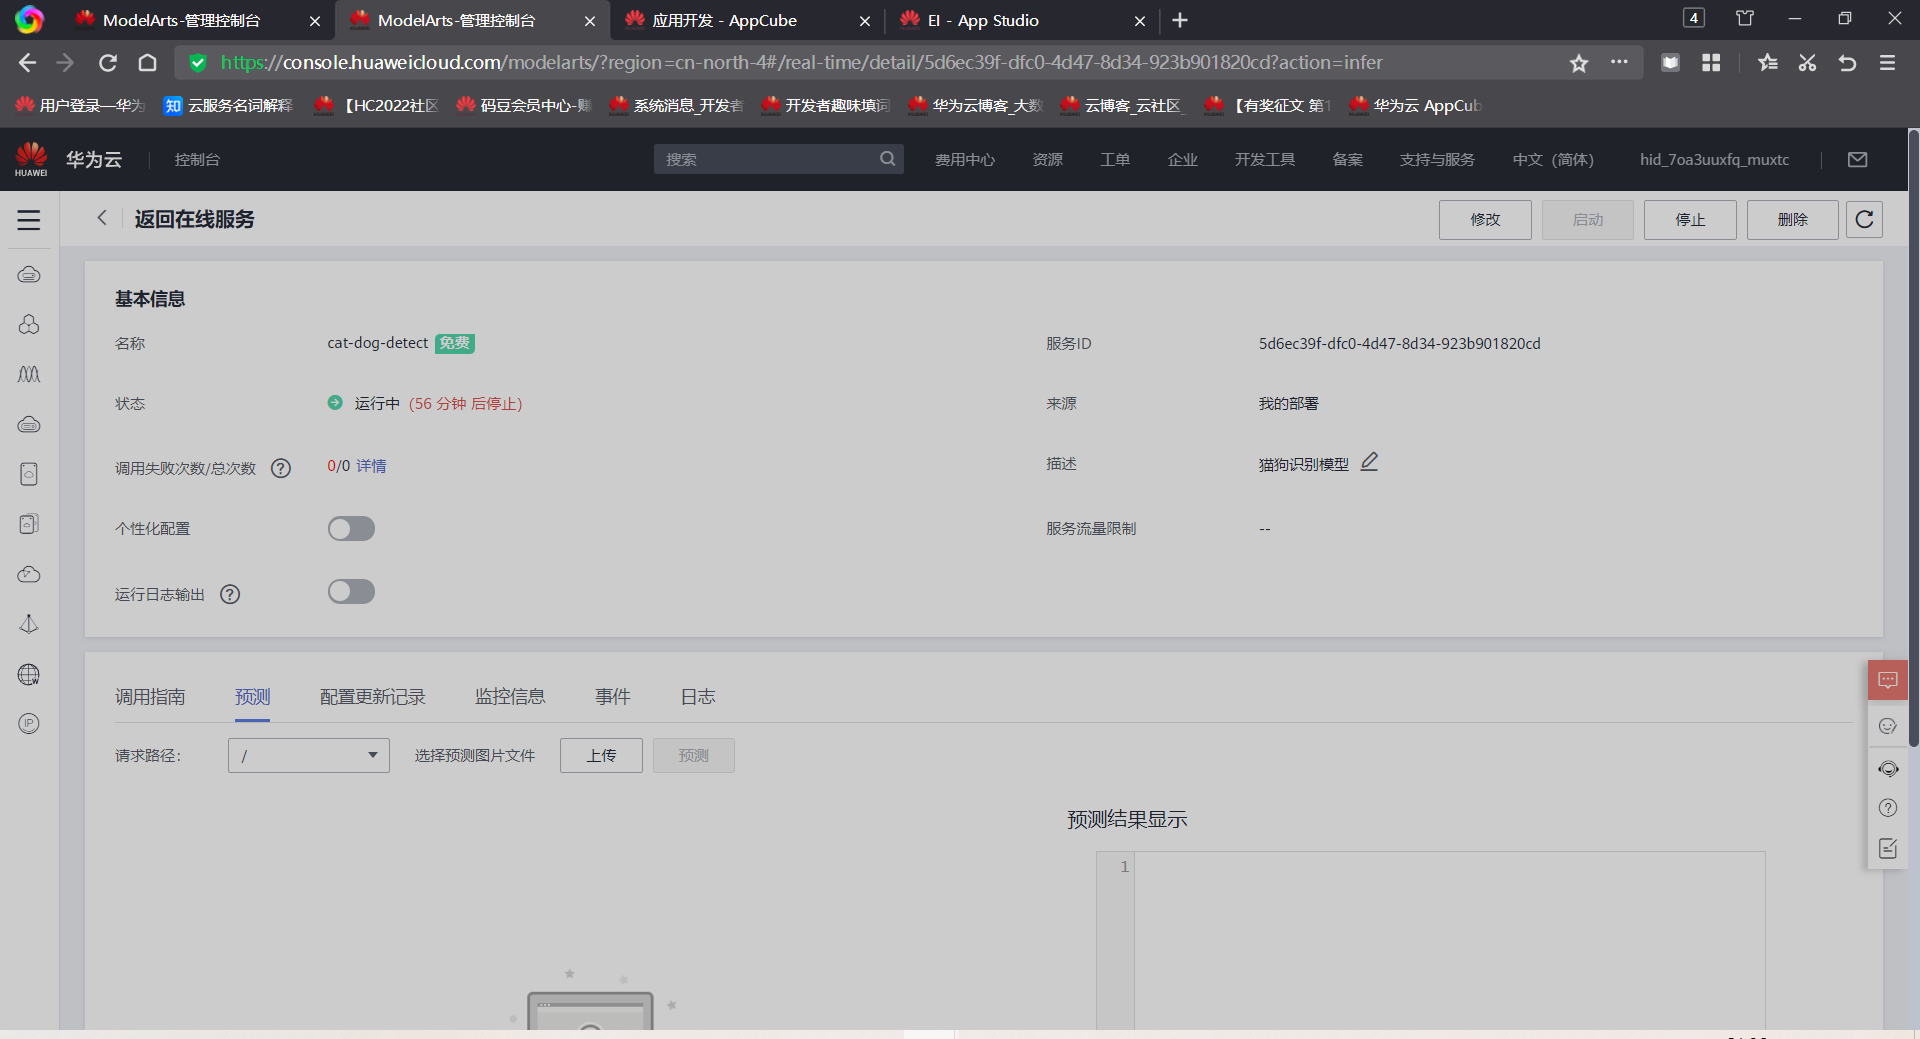Switch to the 日志 tab
The image size is (1920, 1039).
[x=698, y=697]
